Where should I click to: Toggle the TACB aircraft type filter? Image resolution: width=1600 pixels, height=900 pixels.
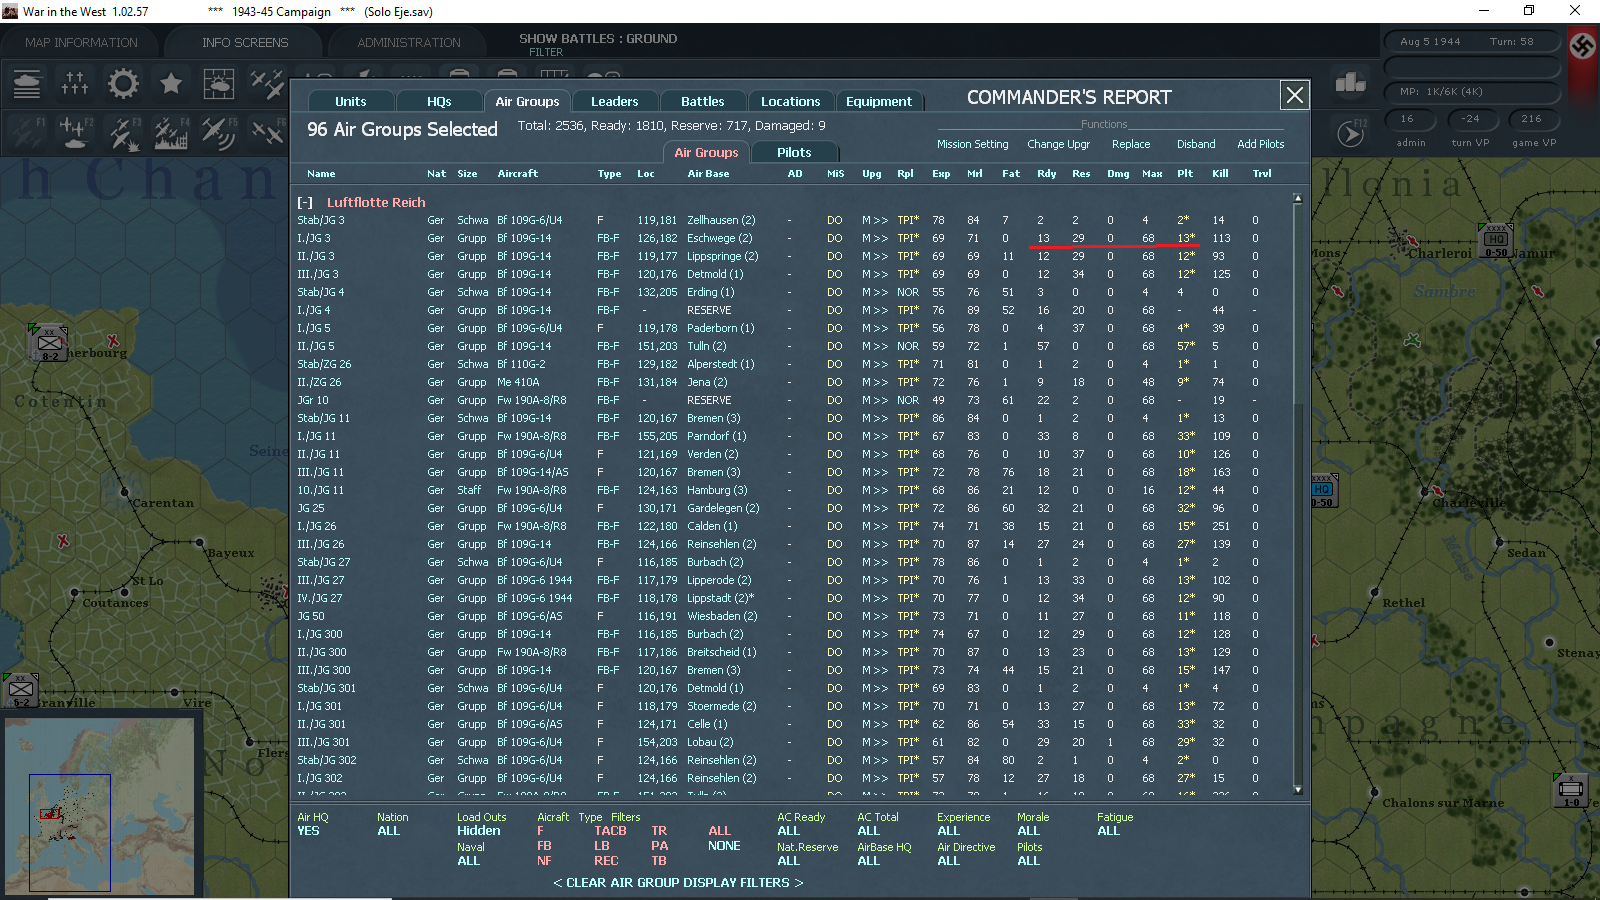[x=610, y=831]
